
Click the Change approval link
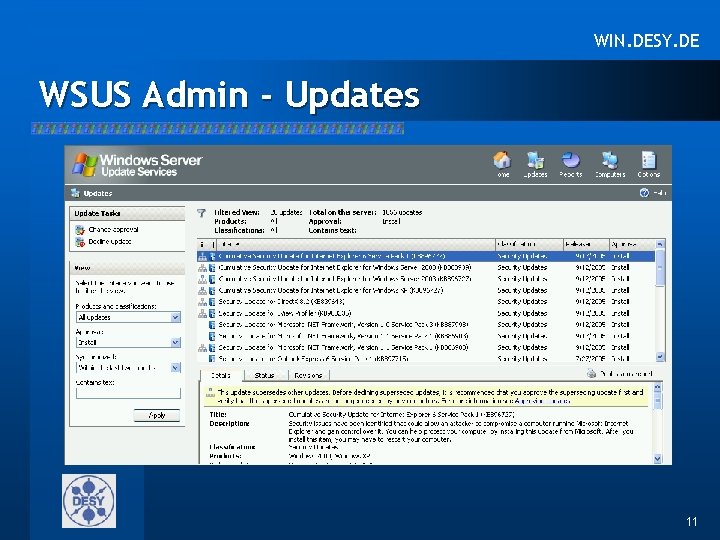click(x=113, y=230)
